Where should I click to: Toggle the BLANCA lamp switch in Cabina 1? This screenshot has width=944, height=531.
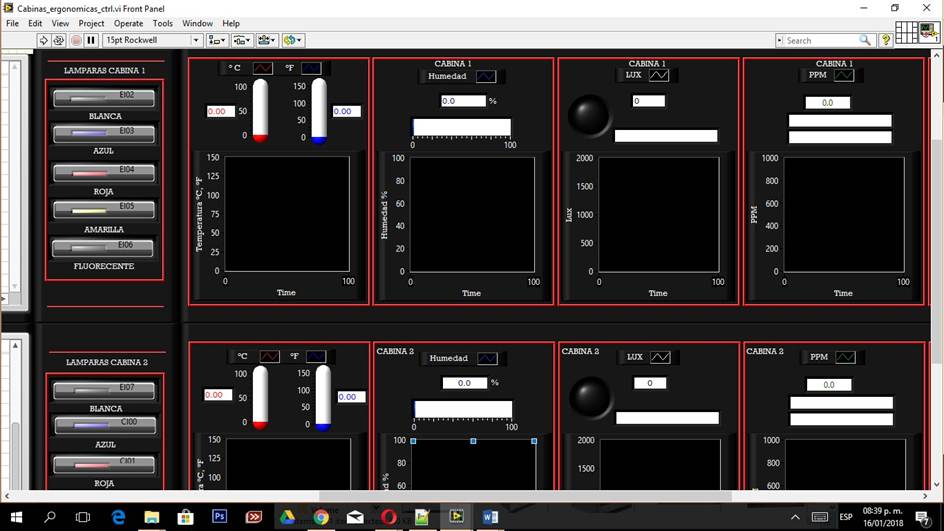[x=104, y=98]
